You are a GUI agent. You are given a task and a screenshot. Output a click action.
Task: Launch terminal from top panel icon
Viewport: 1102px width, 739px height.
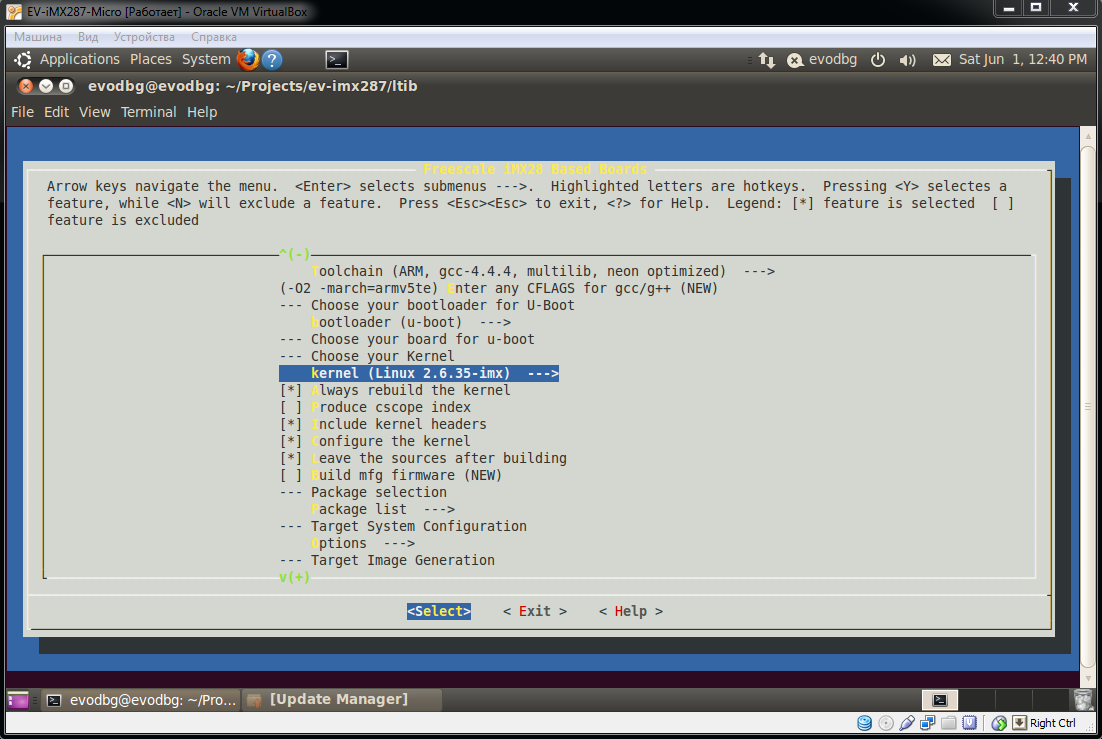coord(337,60)
